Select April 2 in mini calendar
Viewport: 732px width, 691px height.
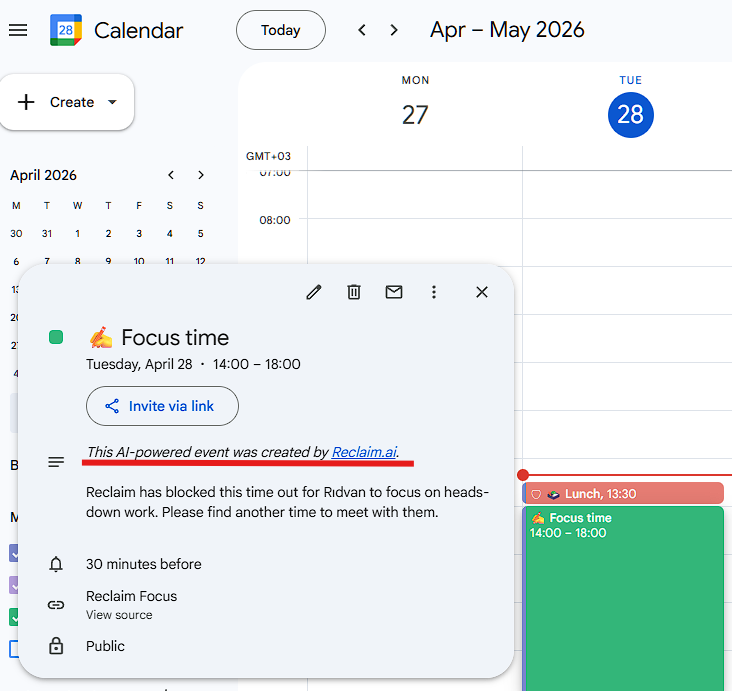[108, 233]
